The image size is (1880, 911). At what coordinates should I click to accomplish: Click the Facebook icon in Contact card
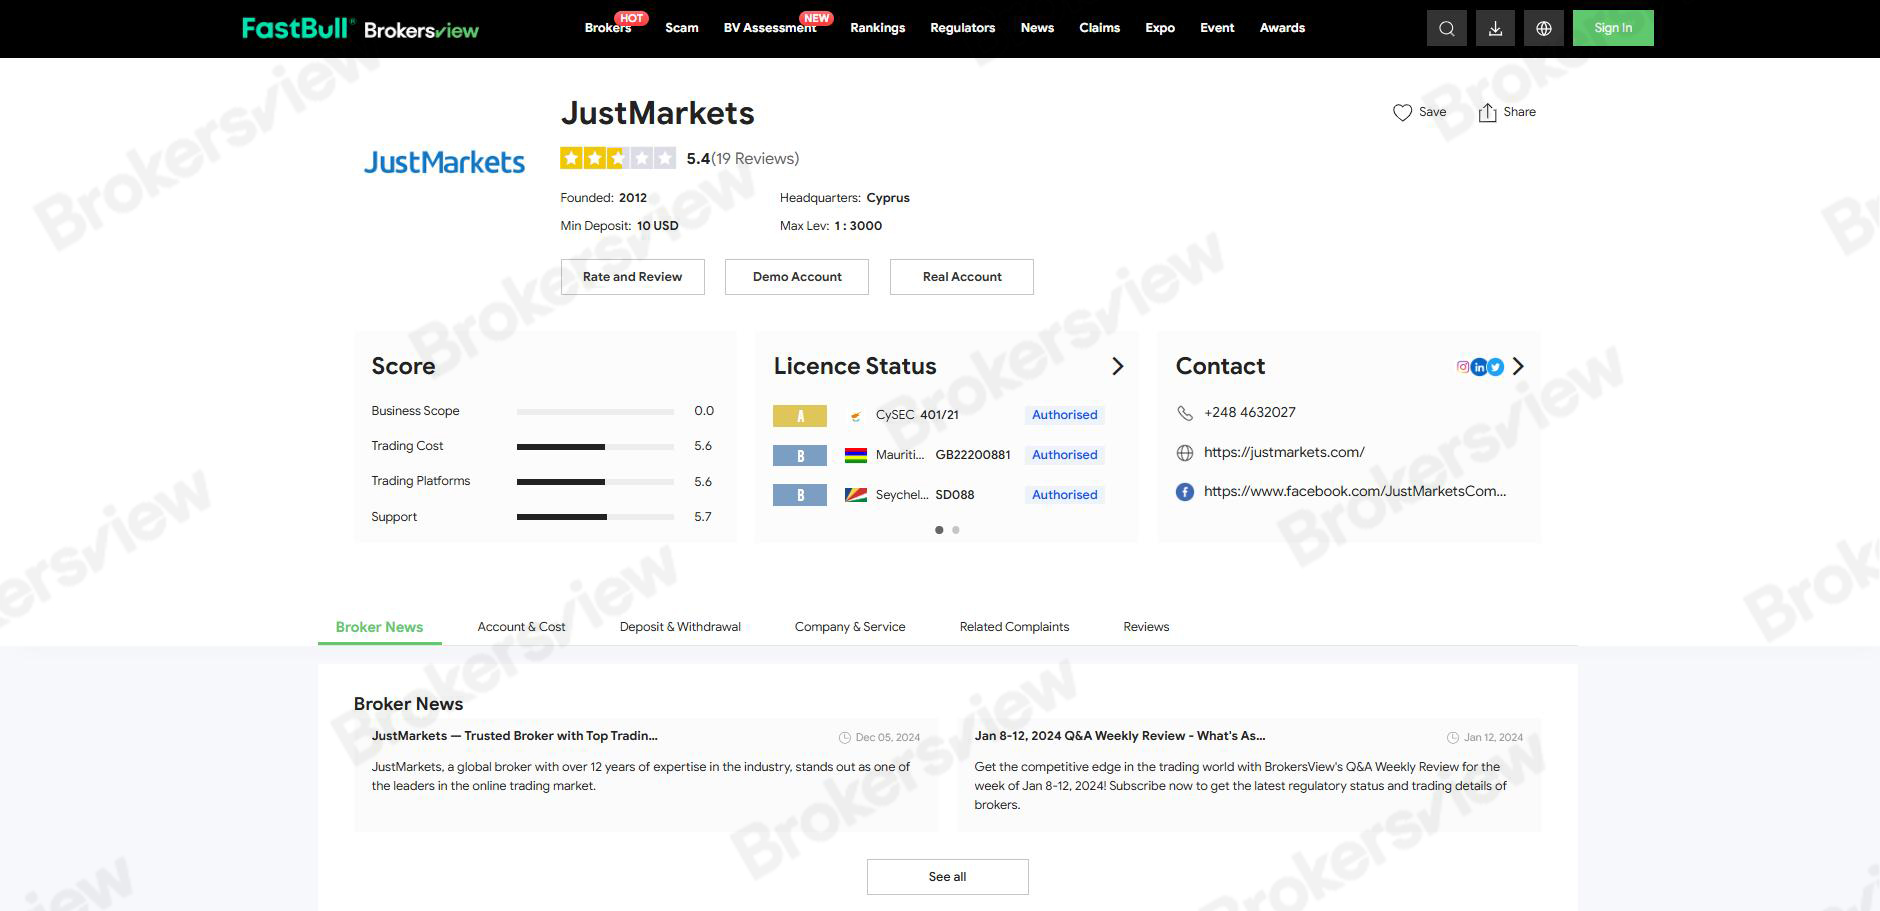coord(1185,492)
